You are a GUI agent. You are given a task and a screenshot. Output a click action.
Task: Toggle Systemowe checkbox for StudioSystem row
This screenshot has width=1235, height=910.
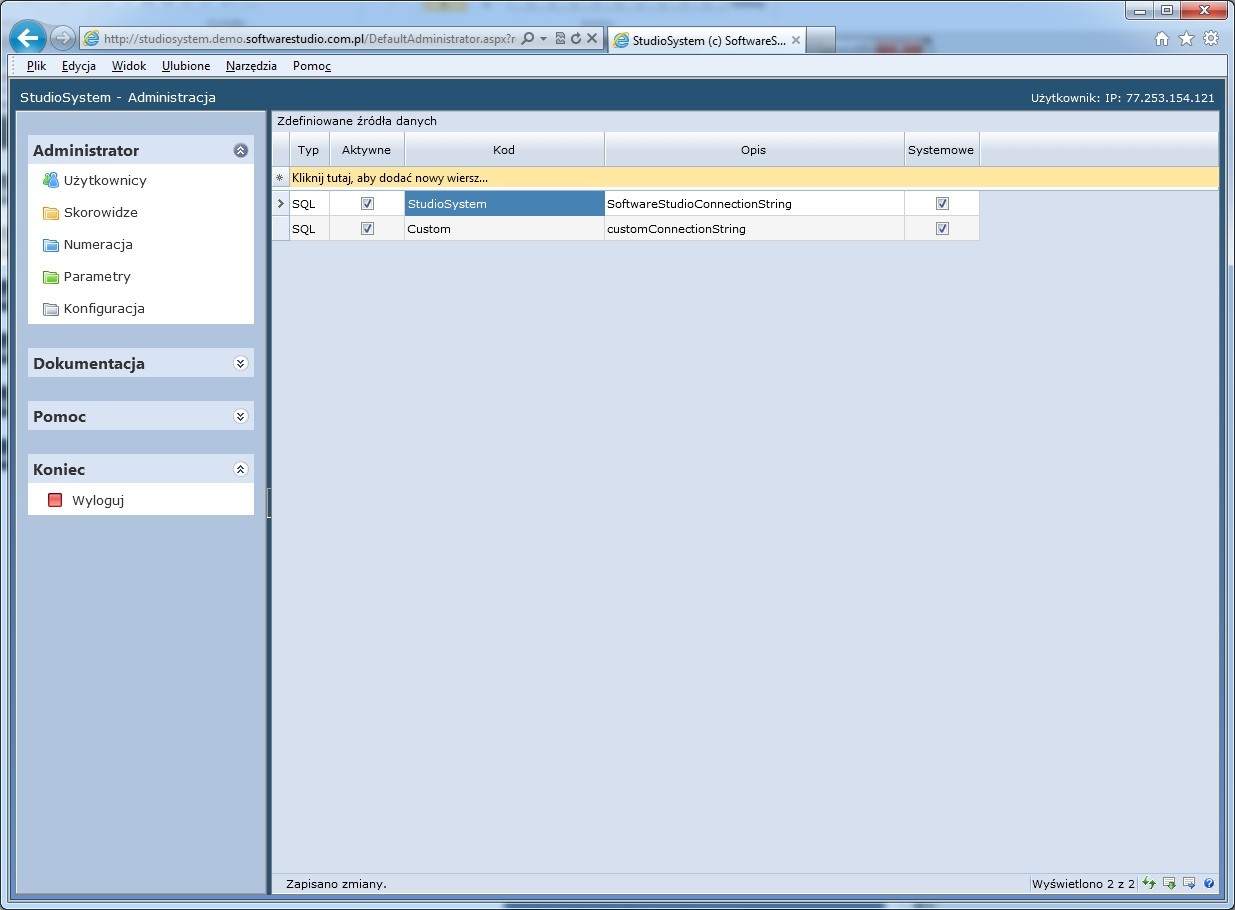point(942,203)
